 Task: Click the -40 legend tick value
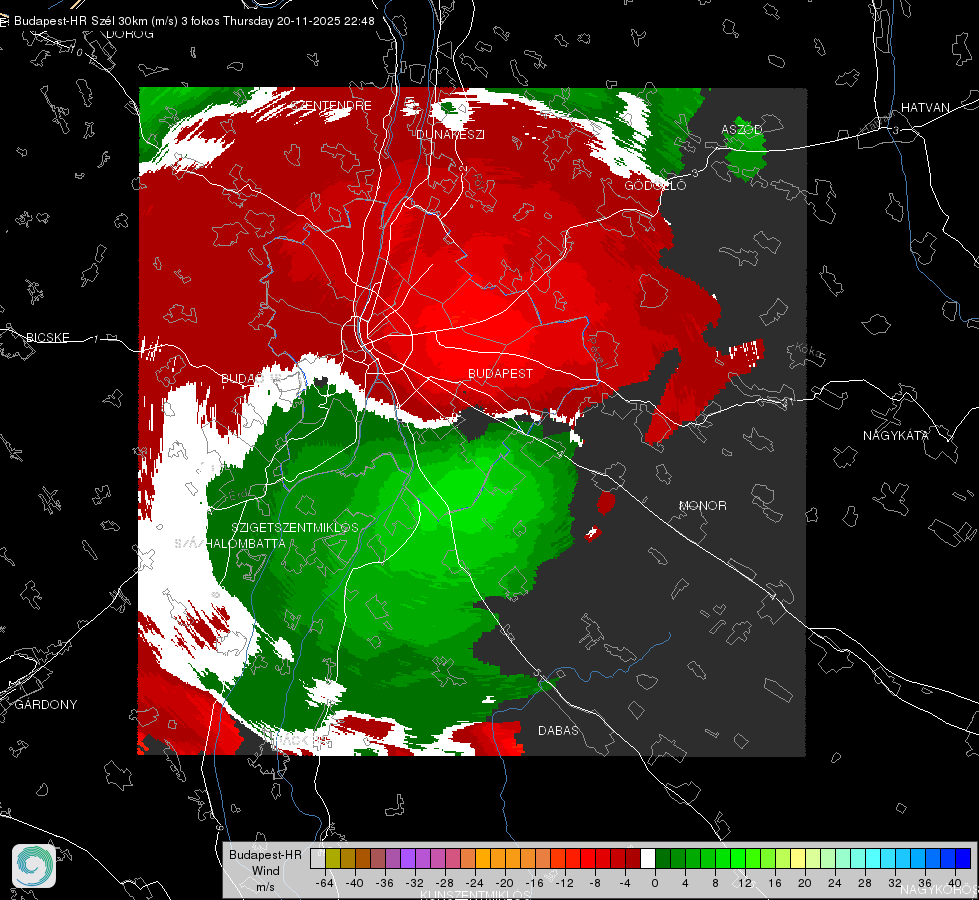pos(354,883)
